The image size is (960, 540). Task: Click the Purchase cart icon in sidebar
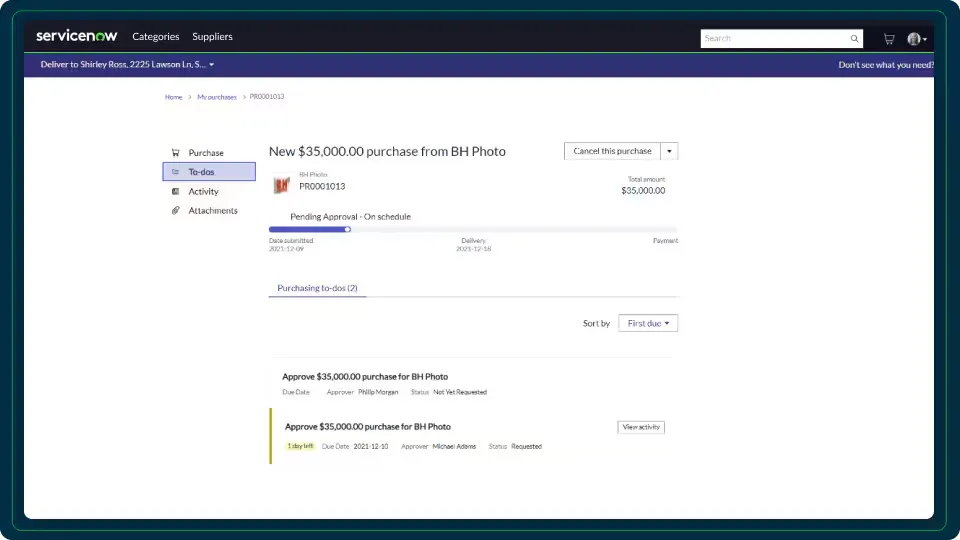pos(176,152)
